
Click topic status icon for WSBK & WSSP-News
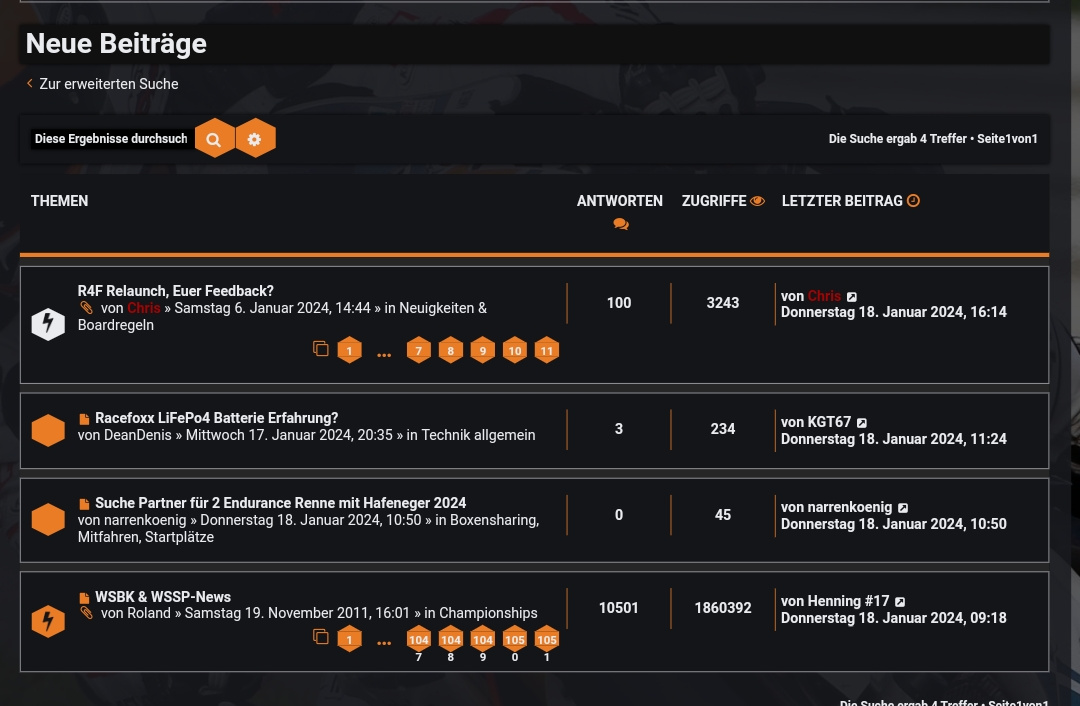pos(48,621)
